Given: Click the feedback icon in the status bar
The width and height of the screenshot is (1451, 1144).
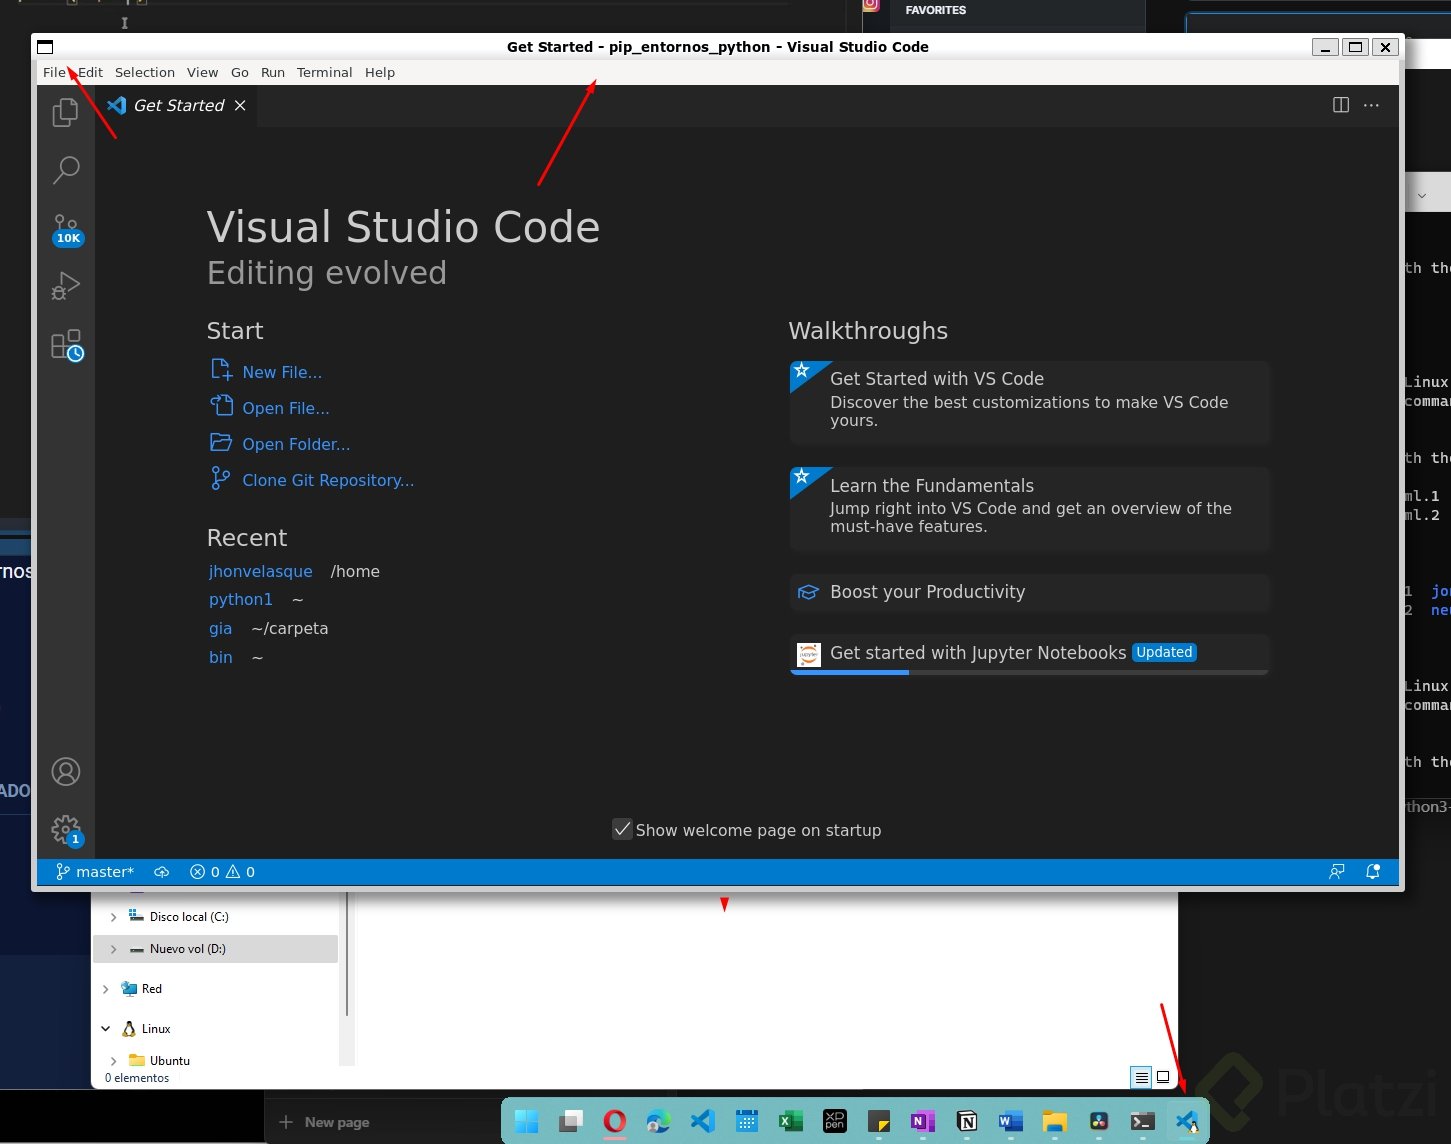Looking at the screenshot, I should 1337,872.
